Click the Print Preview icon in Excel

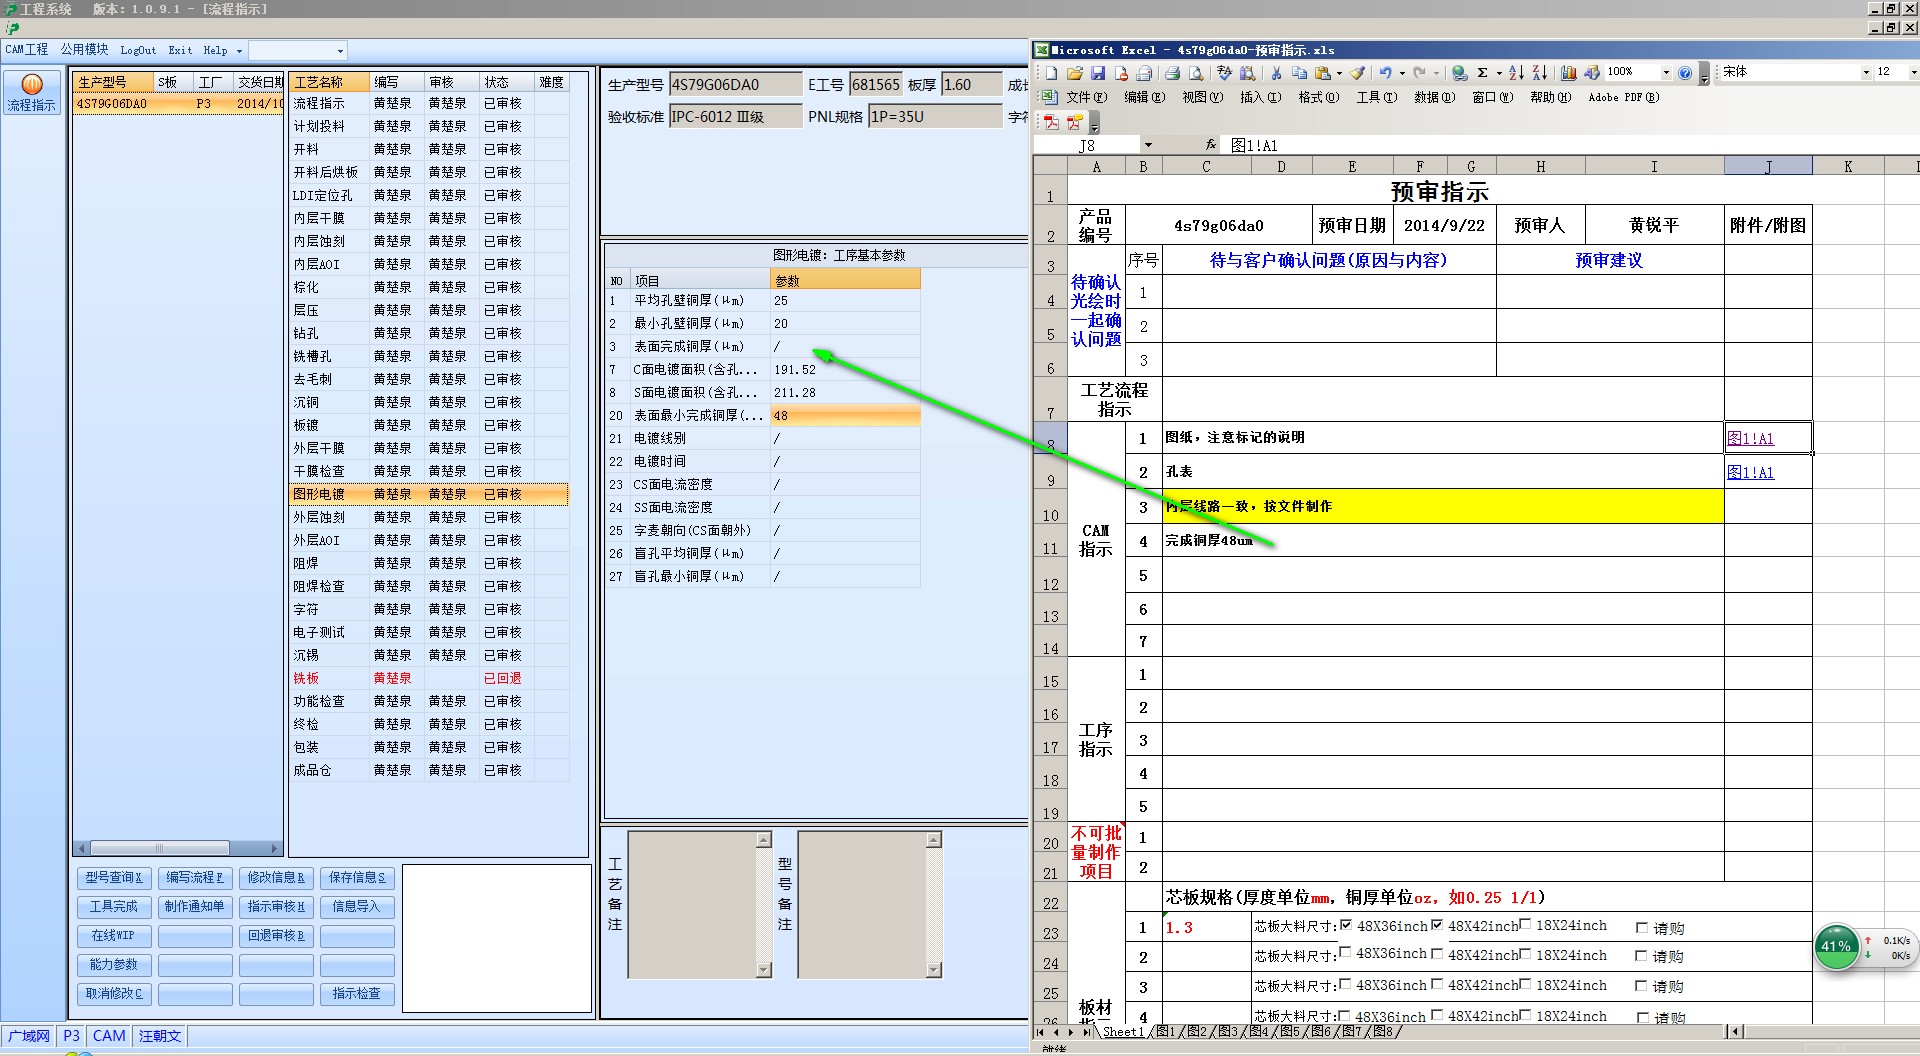[1196, 73]
